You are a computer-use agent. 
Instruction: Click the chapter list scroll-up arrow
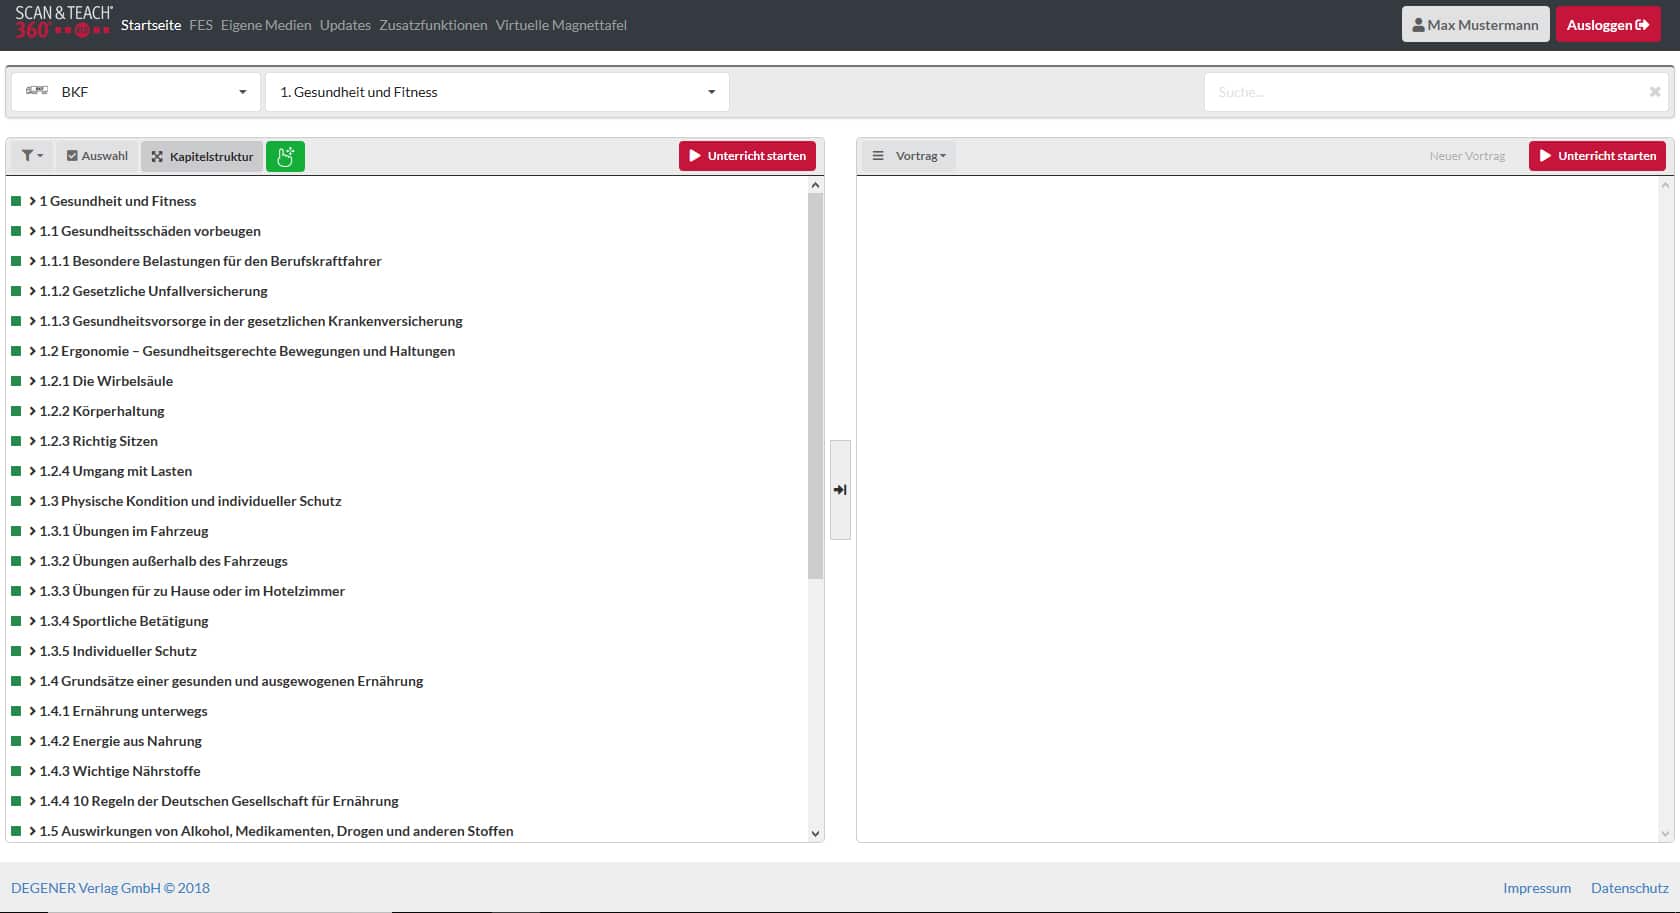pyautogui.click(x=815, y=185)
